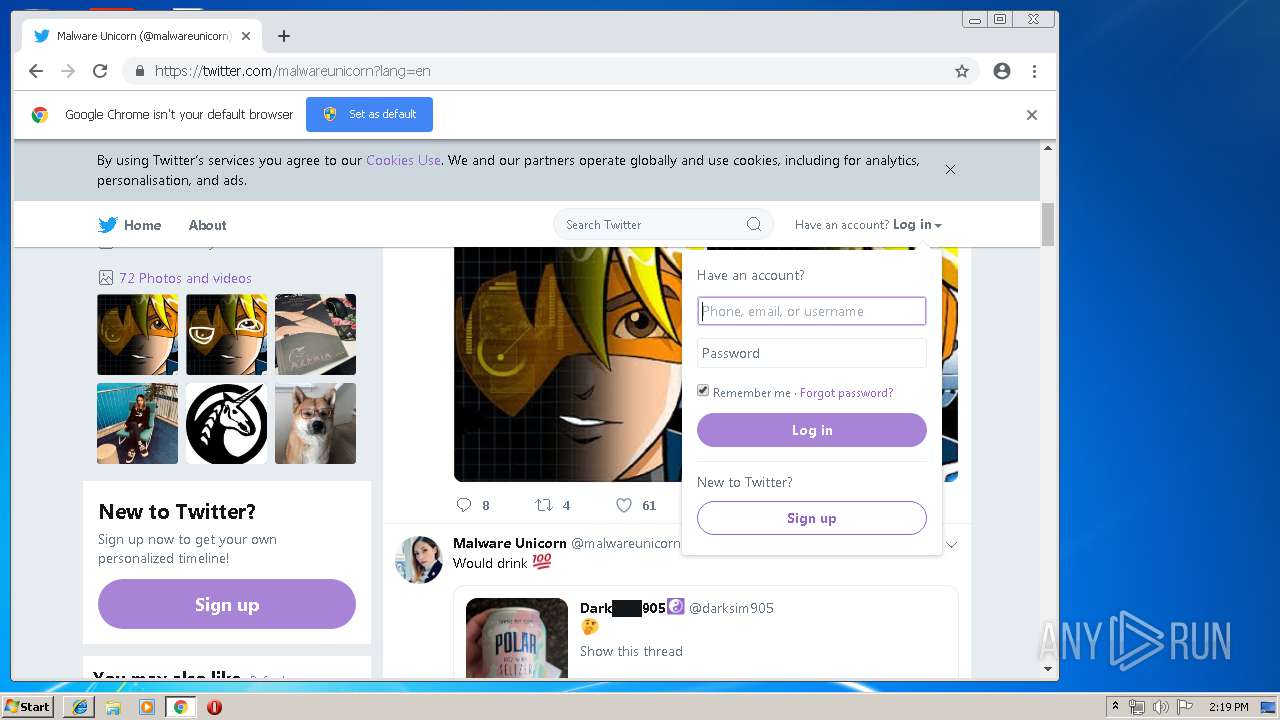Image resolution: width=1280 pixels, height=720 pixels.
Task: Click the Show this thread link
Action: tap(631, 651)
